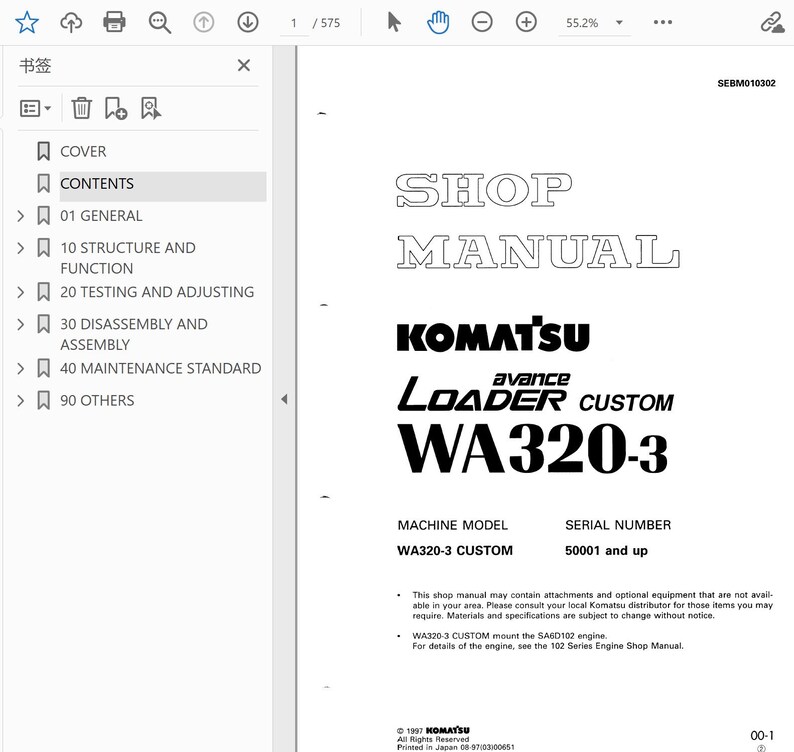This screenshot has height=752, width=794.
Task: Print the document with printer icon
Action: (x=114, y=22)
